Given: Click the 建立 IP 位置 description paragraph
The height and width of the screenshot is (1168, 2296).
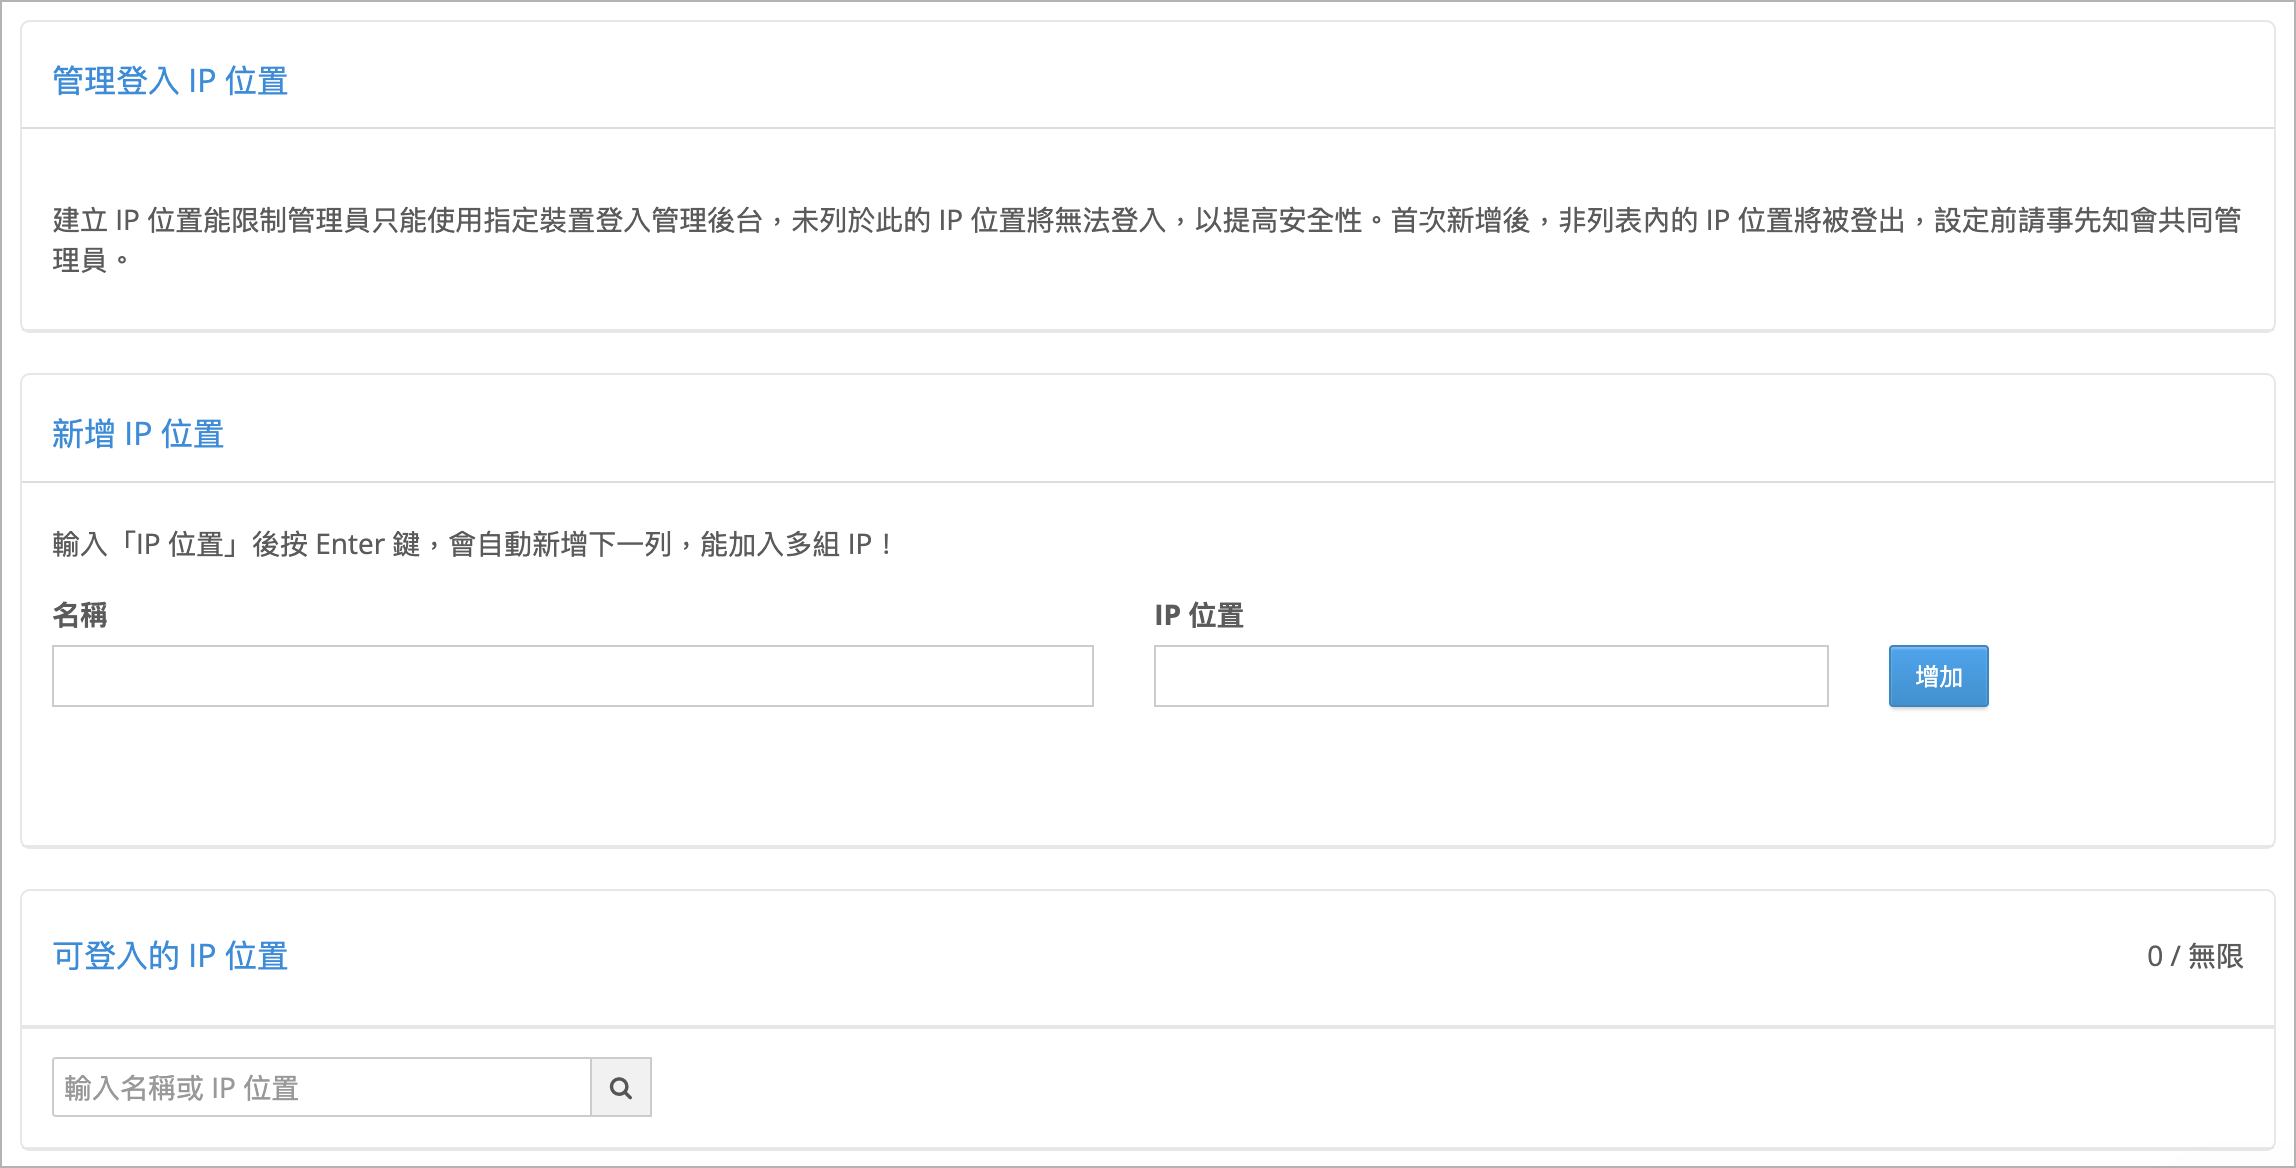Looking at the screenshot, I should tap(1147, 239).
